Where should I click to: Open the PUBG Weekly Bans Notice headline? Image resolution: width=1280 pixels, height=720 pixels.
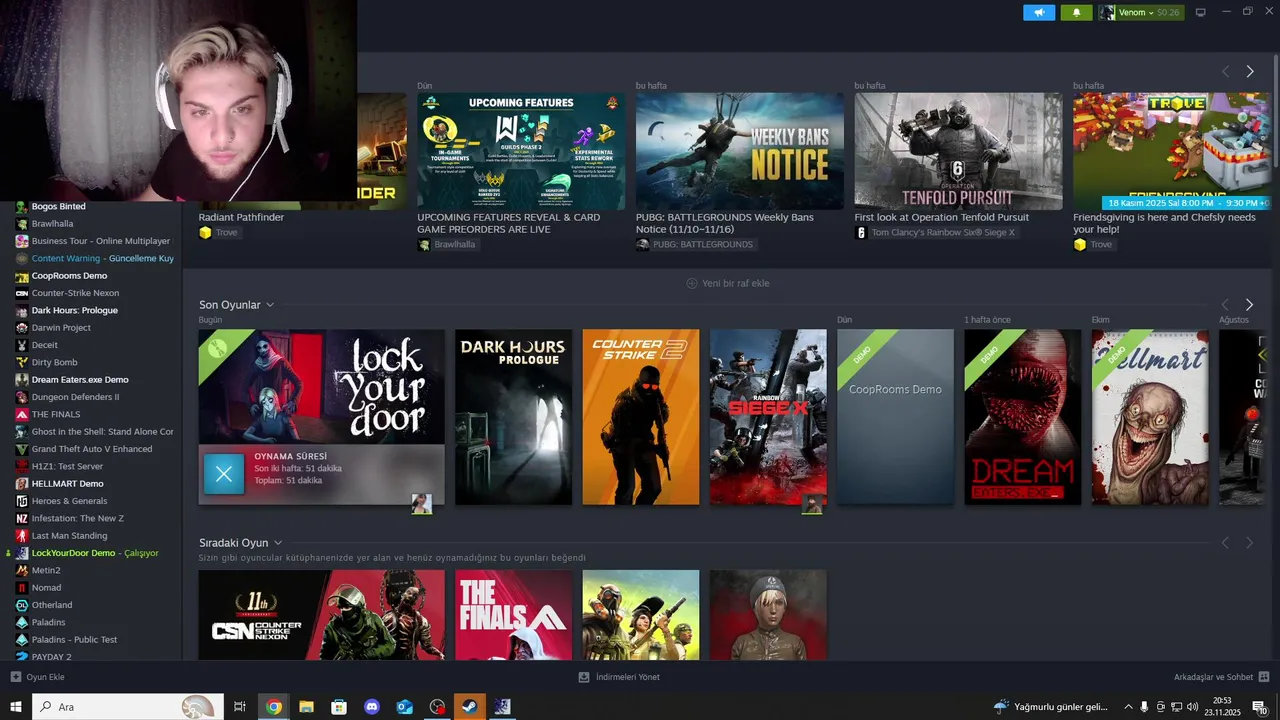(x=725, y=223)
